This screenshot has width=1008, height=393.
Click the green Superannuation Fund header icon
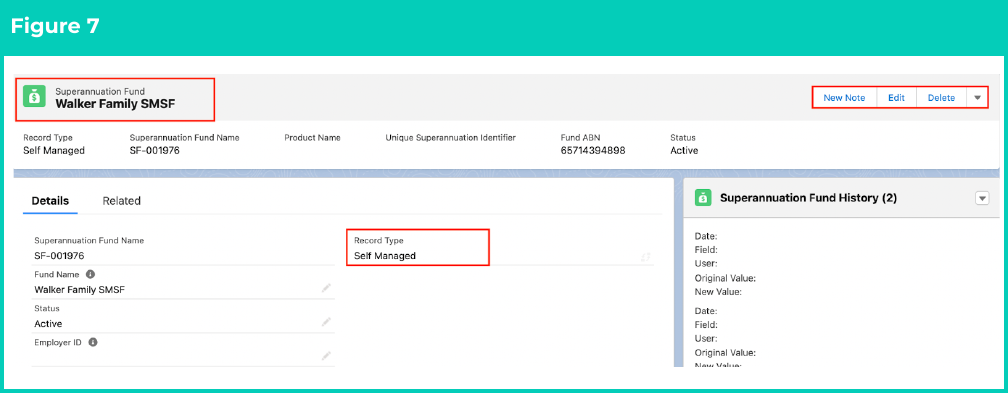35,96
